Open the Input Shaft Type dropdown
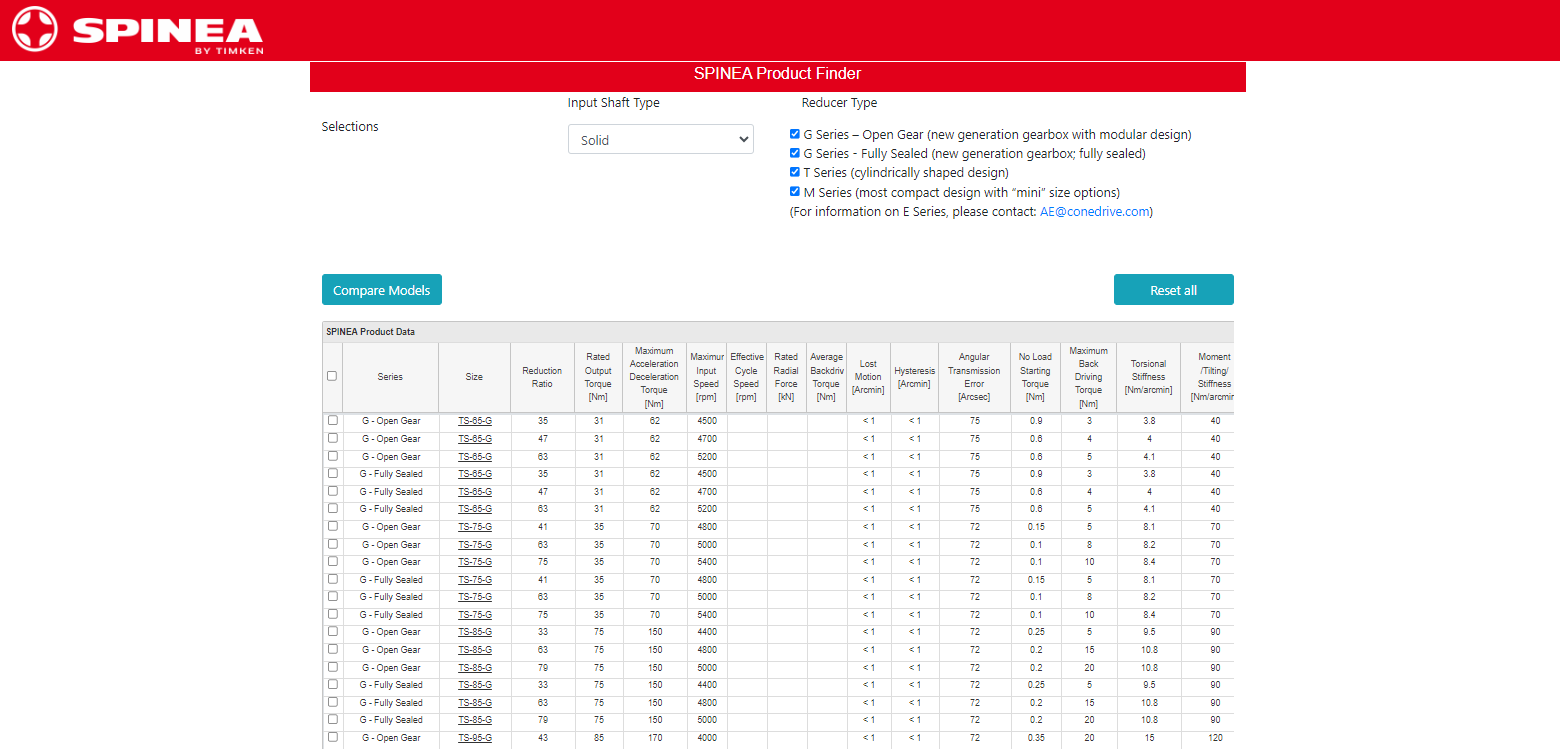 pos(660,140)
